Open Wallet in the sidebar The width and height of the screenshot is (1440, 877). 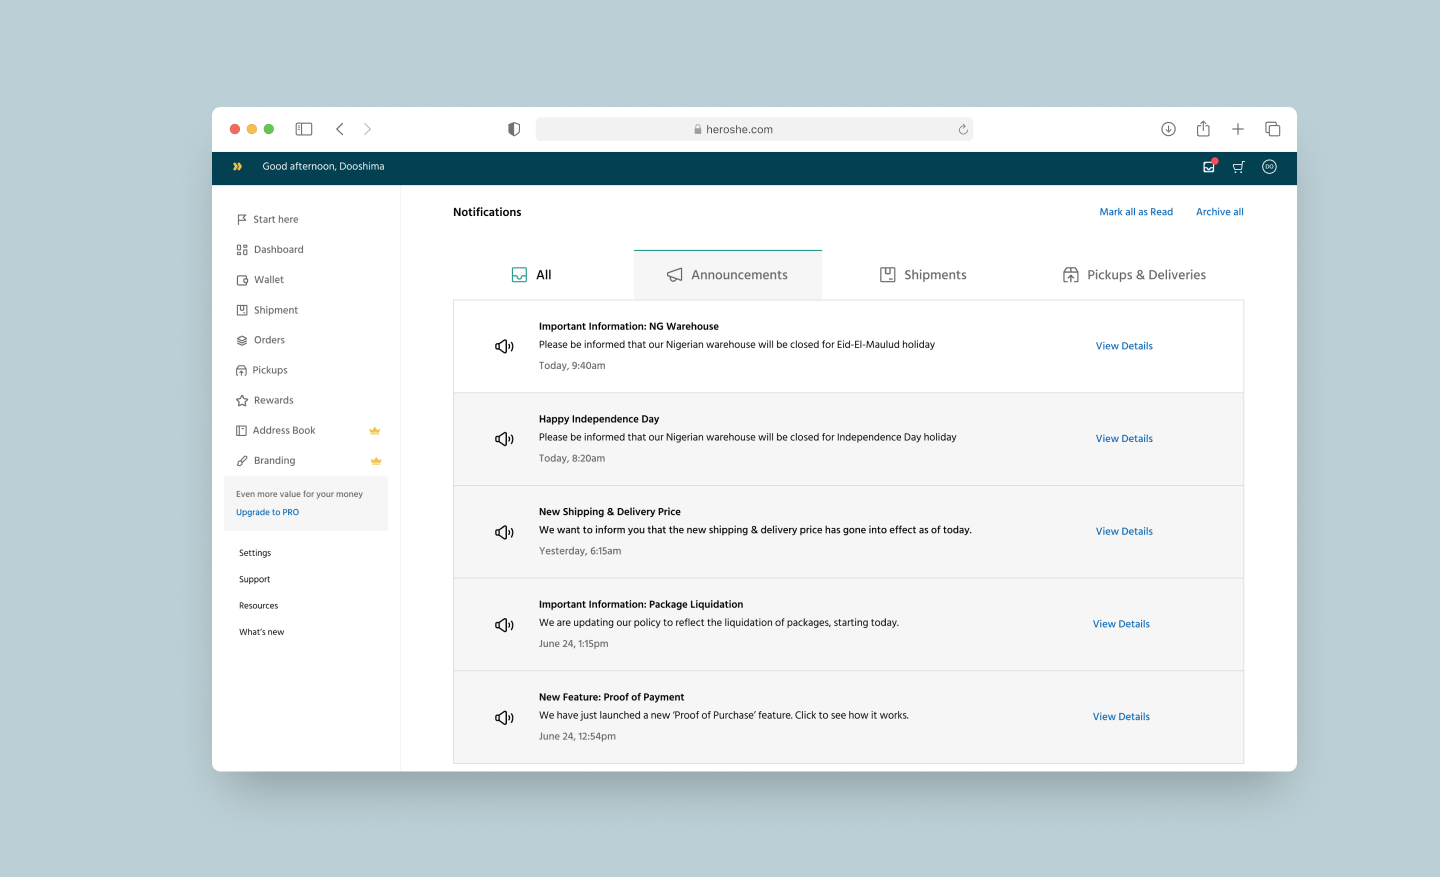click(268, 280)
